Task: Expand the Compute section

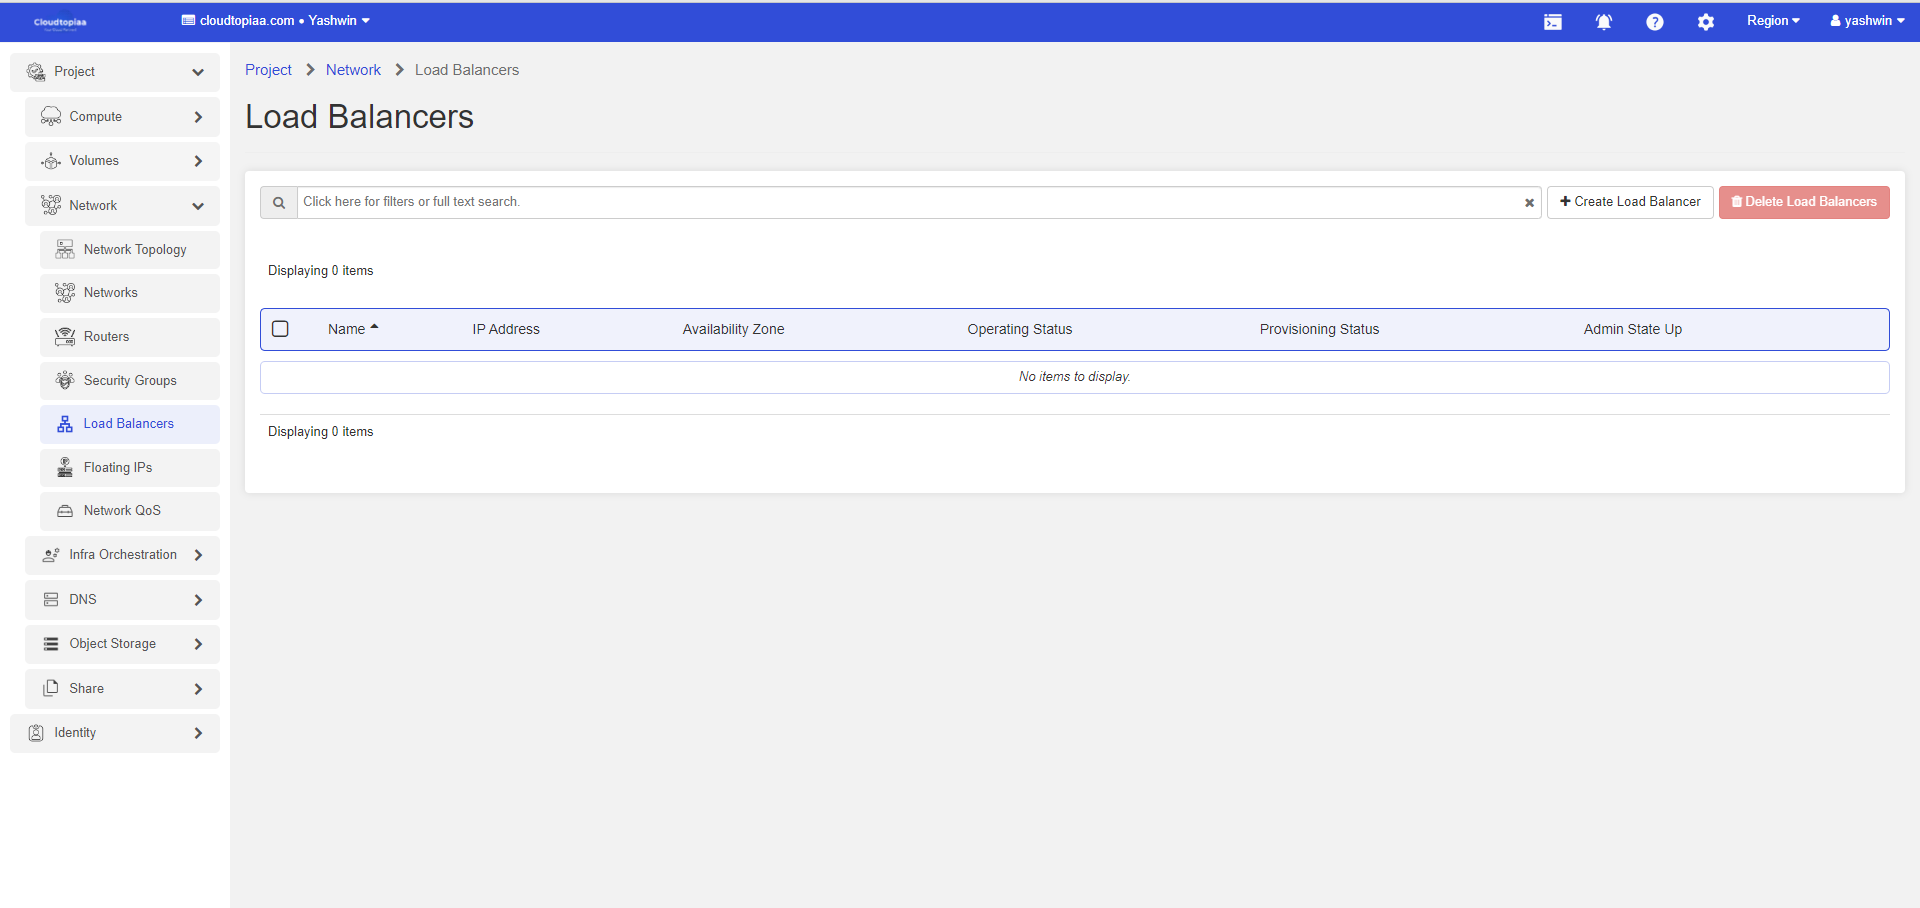Action: coord(122,117)
